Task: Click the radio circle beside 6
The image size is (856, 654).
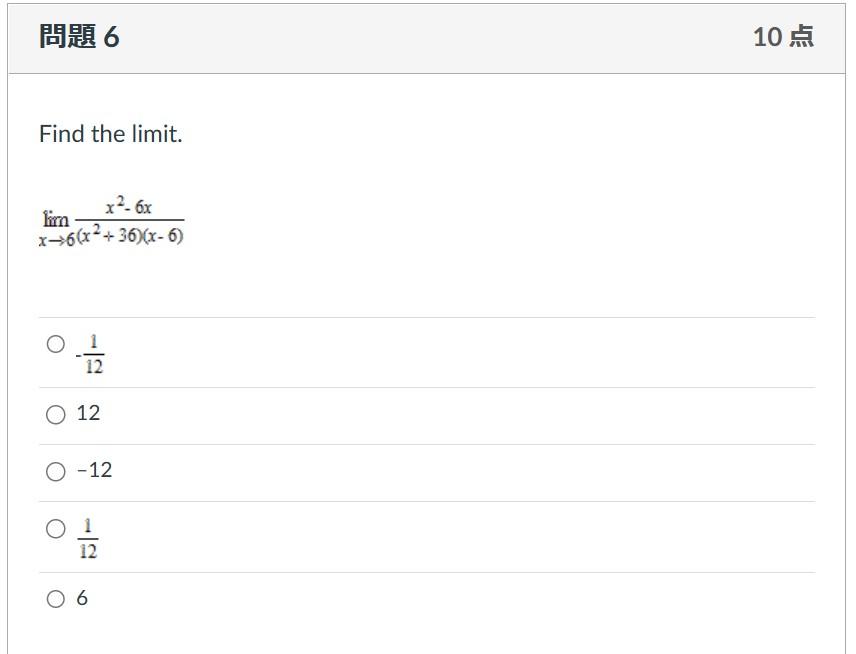Action: (x=55, y=598)
